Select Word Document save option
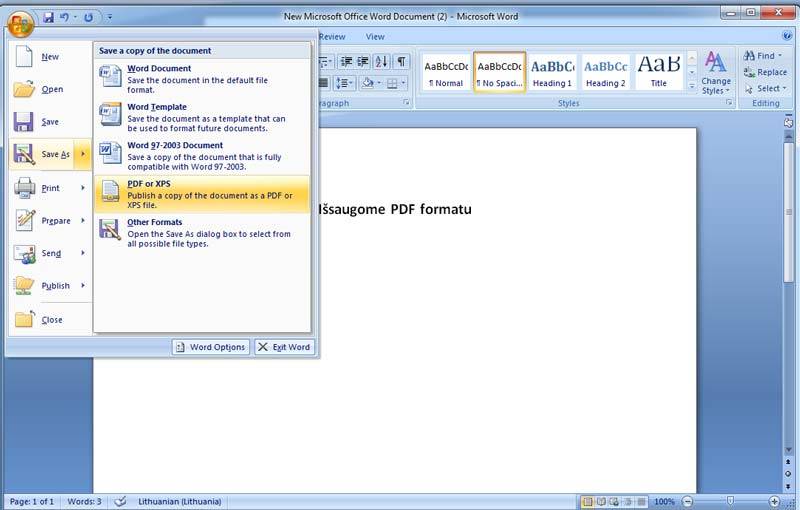The height and width of the screenshot is (510, 800). [x=202, y=79]
